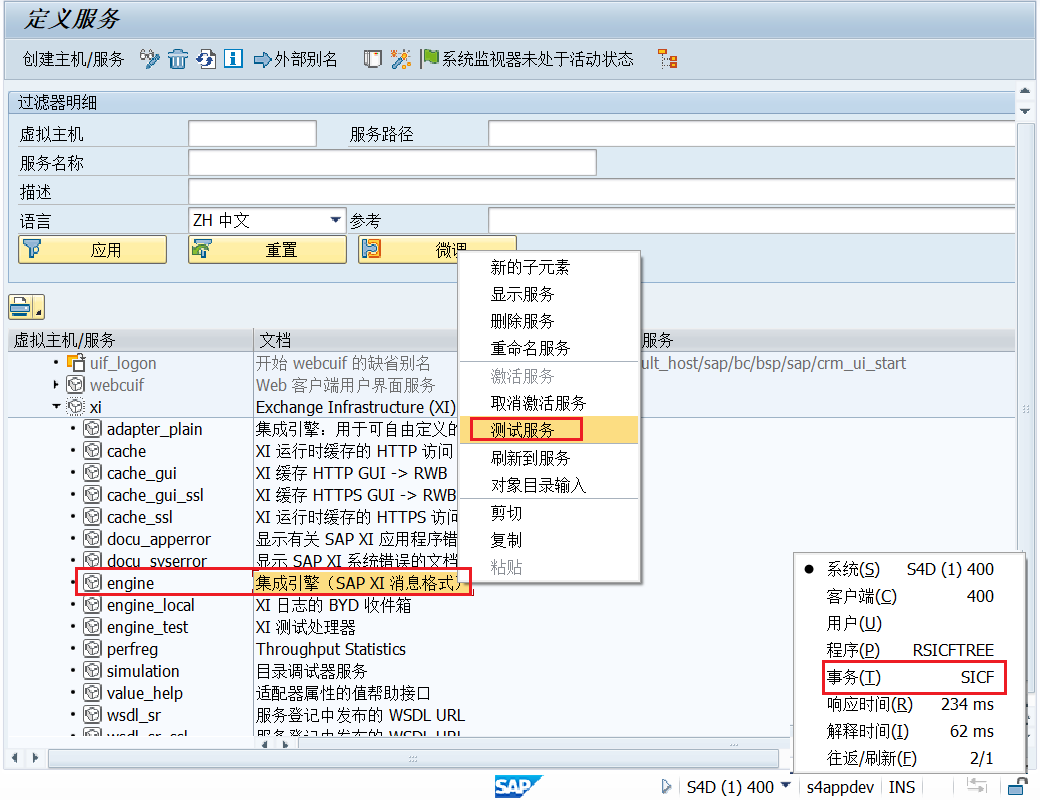Choose 复制 from context menu
Image resolution: width=1040 pixels, height=800 pixels.
549,541
